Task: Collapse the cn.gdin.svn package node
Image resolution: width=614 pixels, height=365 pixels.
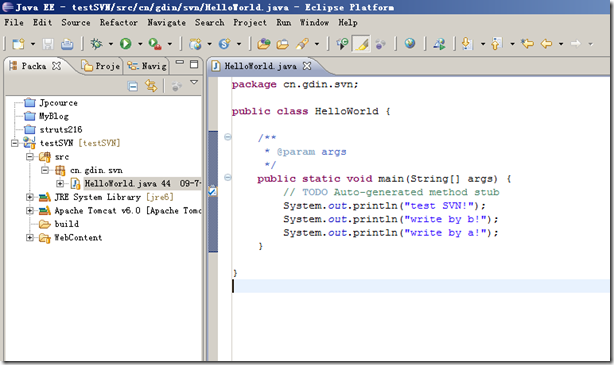Action: (45, 170)
